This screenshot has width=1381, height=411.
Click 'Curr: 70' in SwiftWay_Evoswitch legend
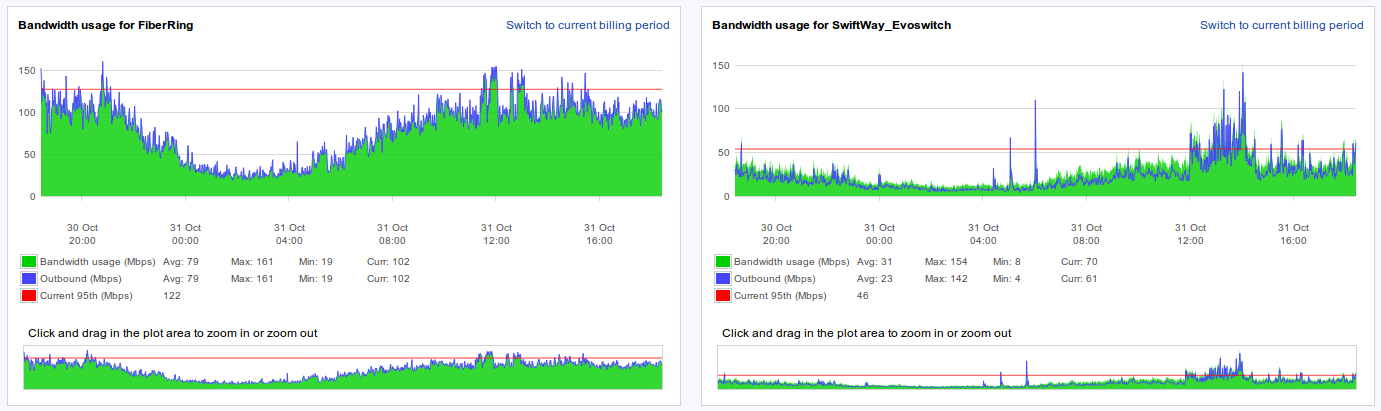[1079, 262]
